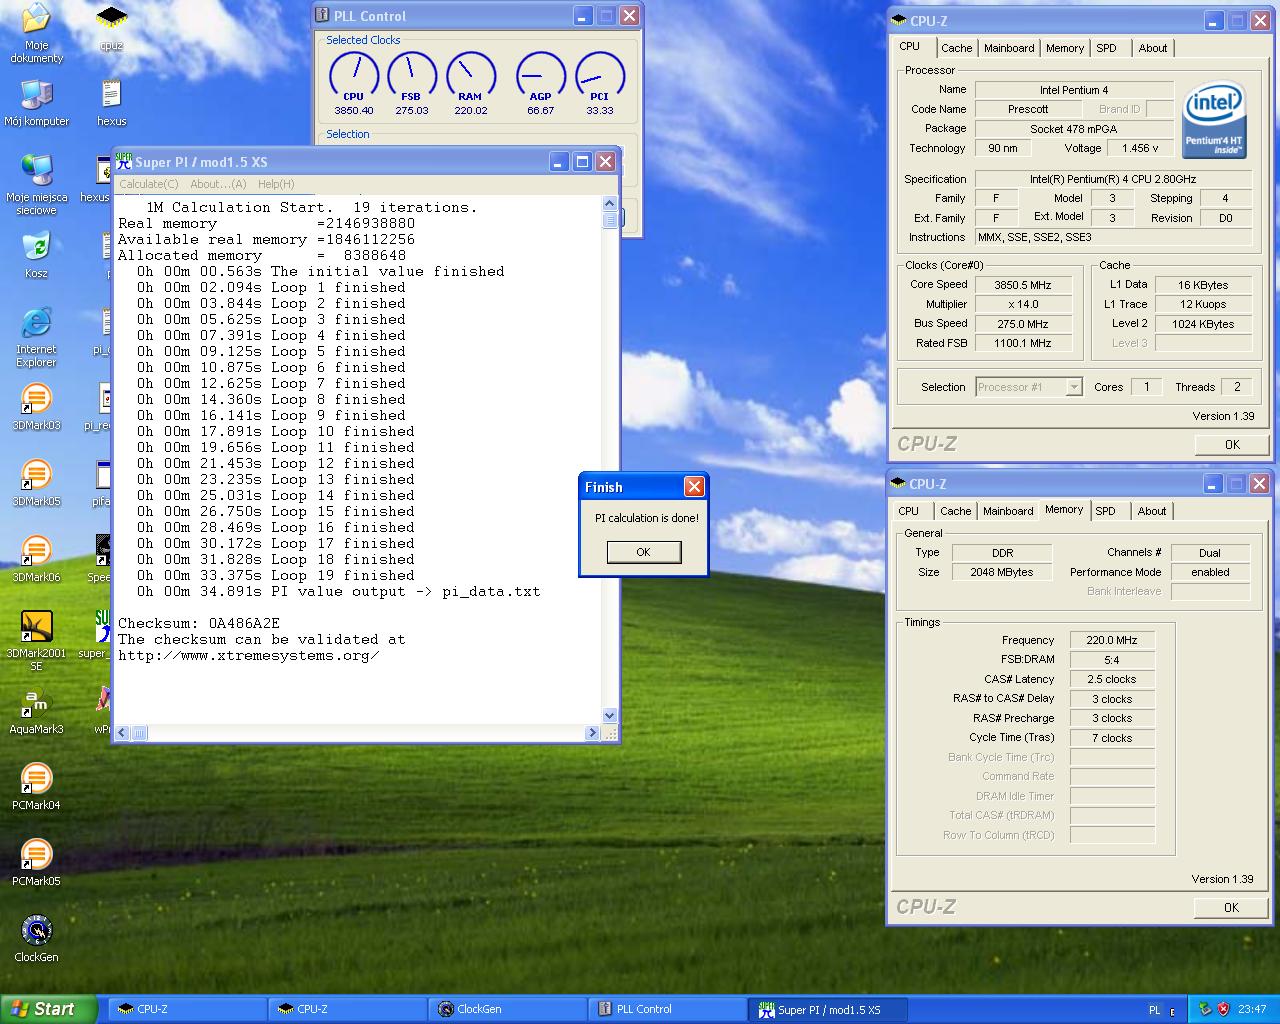1280x1024 pixels.
Task: Click the PL language indicator in tray
Action: tap(1155, 1010)
